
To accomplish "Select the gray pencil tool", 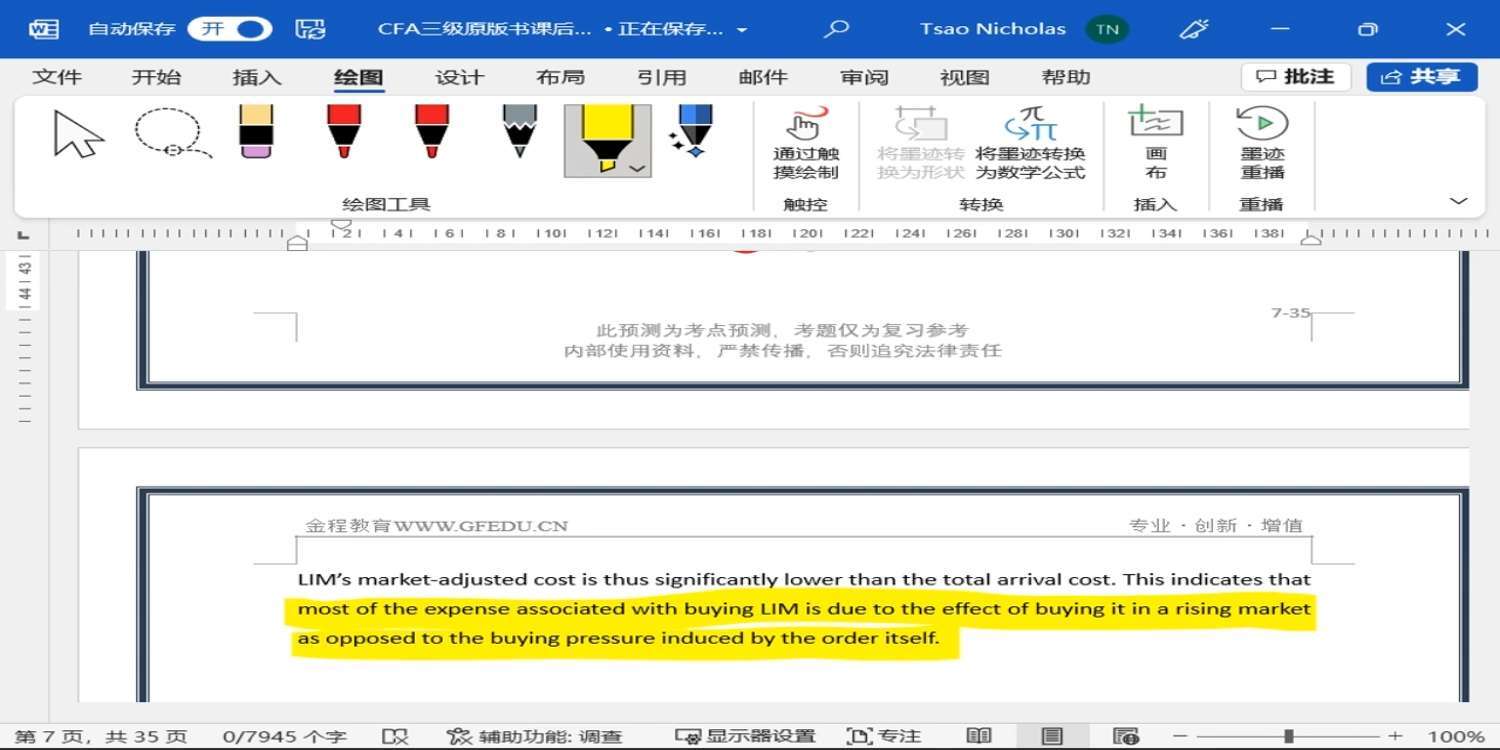I will (x=519, y=132).
